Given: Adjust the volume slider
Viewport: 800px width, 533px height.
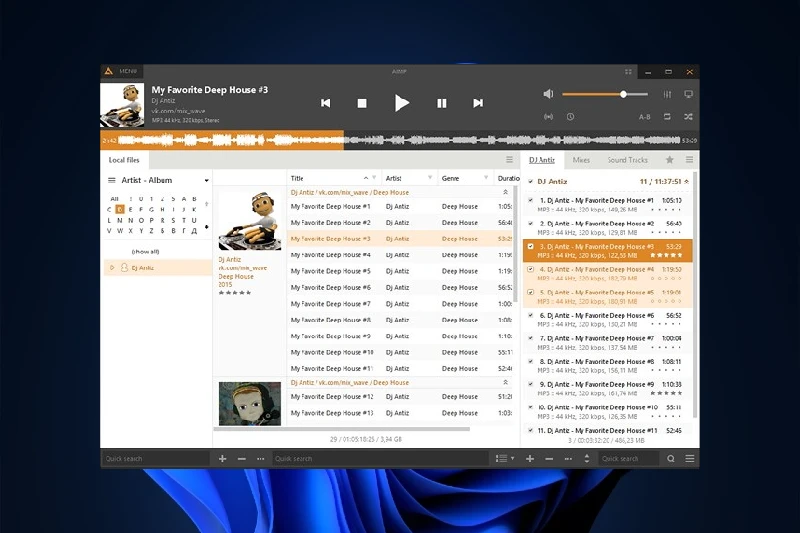Looking at the screenshot, I should (605, 94).
